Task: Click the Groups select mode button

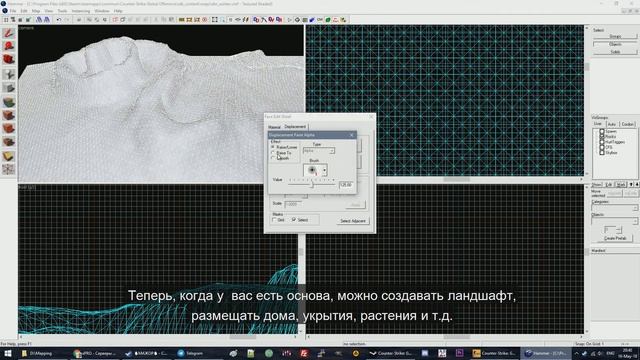Action: [x=615, y=36]
